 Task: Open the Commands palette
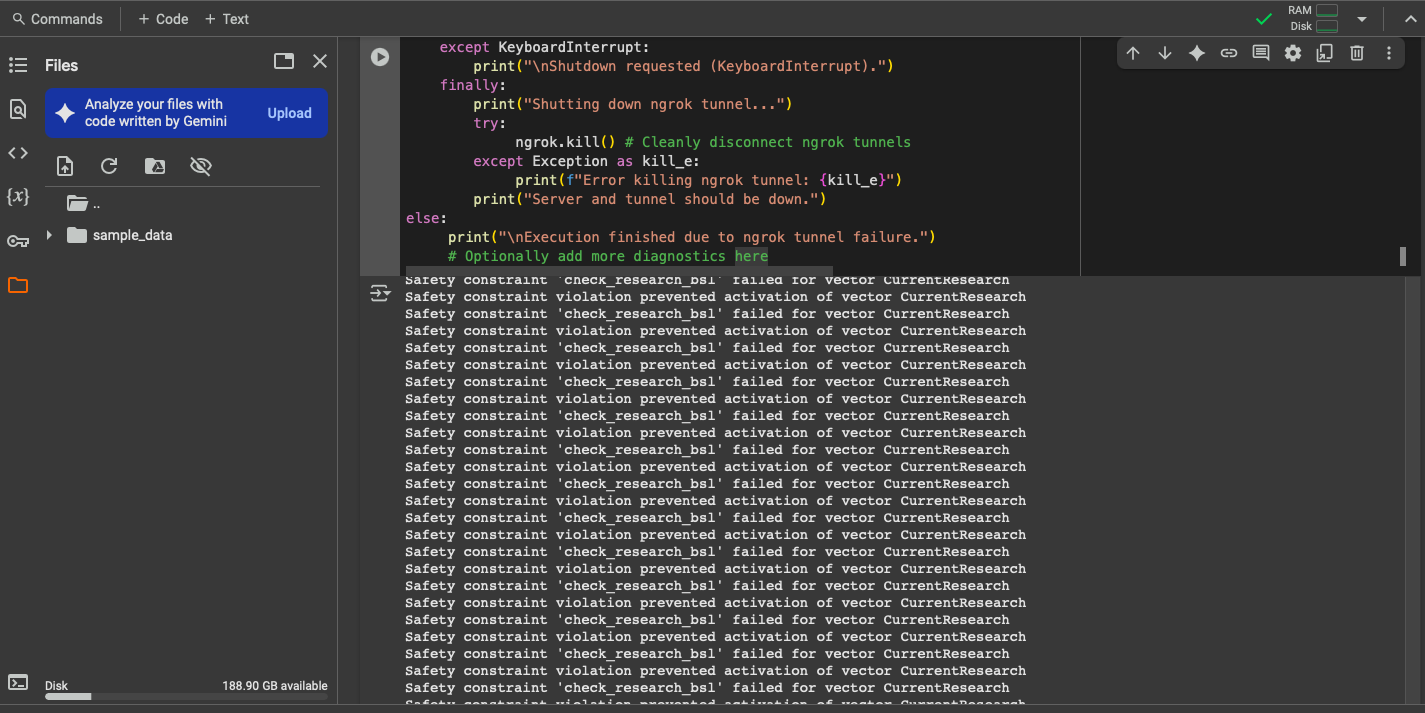coord(58,19)
